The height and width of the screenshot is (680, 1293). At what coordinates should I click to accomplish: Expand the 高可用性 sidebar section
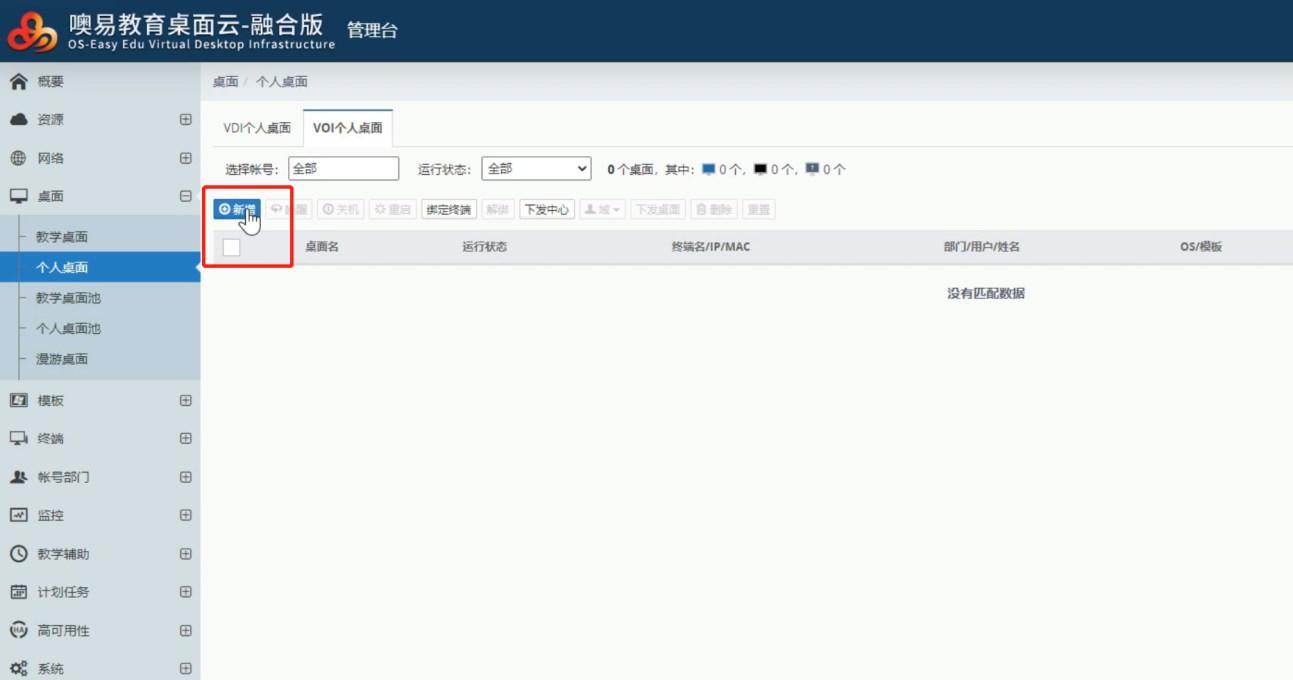[185, 631]
